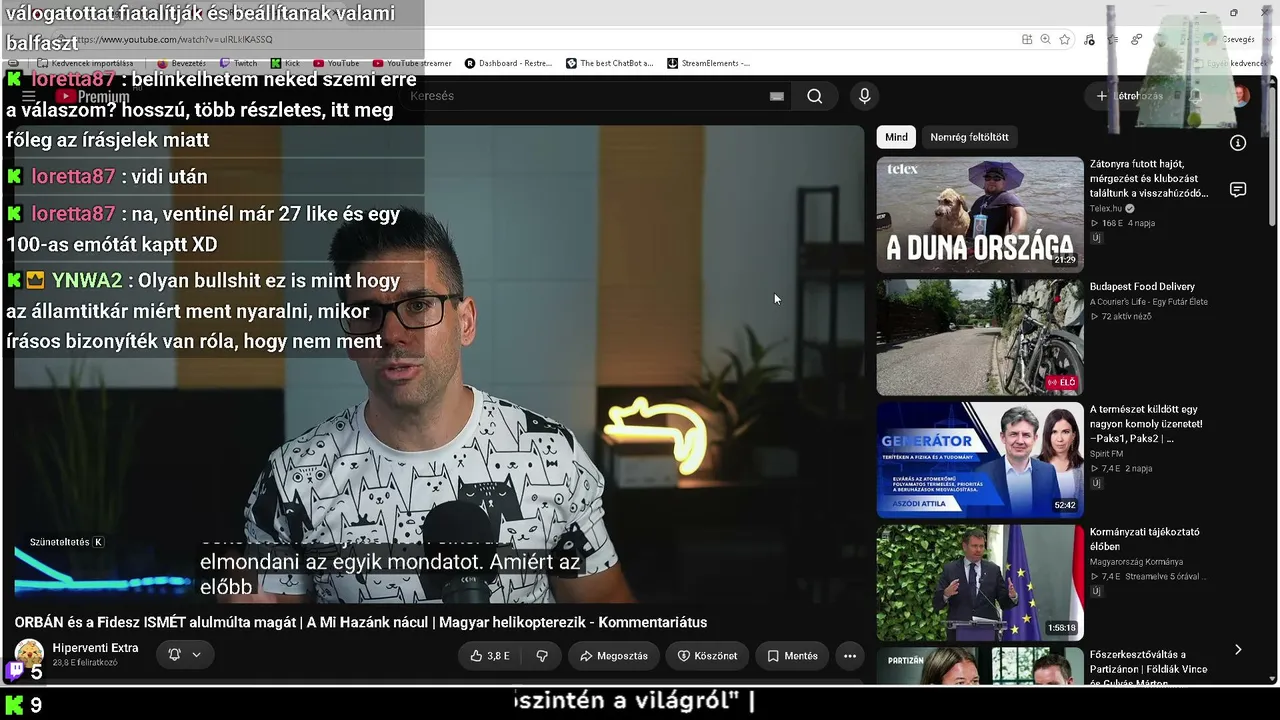The width and height of the screenshot is (1280, 720).
Task: Open the 'Dashboard - Restre...' bookmark
Action: coord(508,63)
